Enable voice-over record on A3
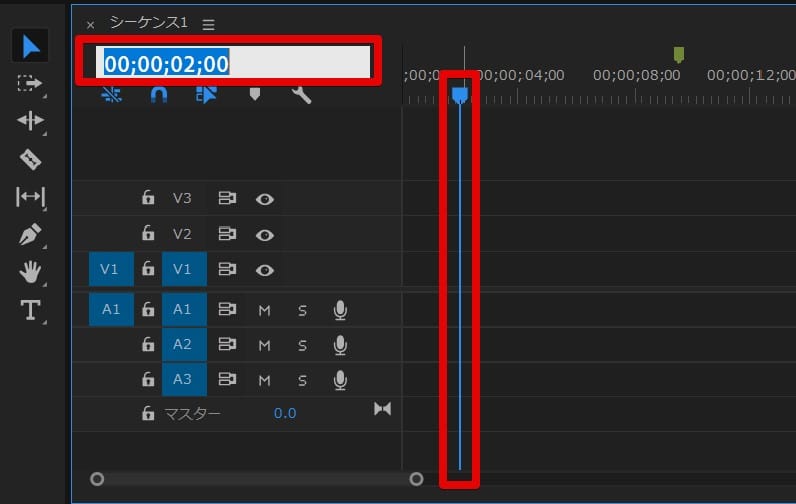Screen dimensions: 796x504 tap(340, 380)
